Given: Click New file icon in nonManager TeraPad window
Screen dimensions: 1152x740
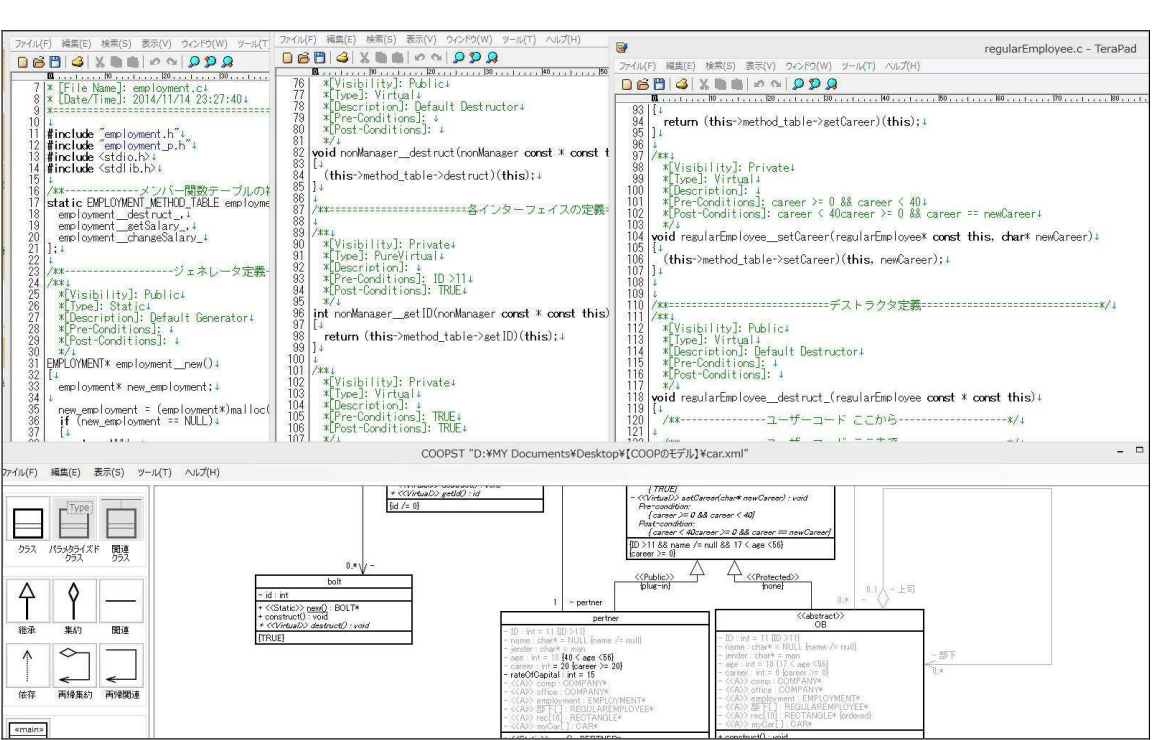Looking at the screenshot, I should click(287, 57).
